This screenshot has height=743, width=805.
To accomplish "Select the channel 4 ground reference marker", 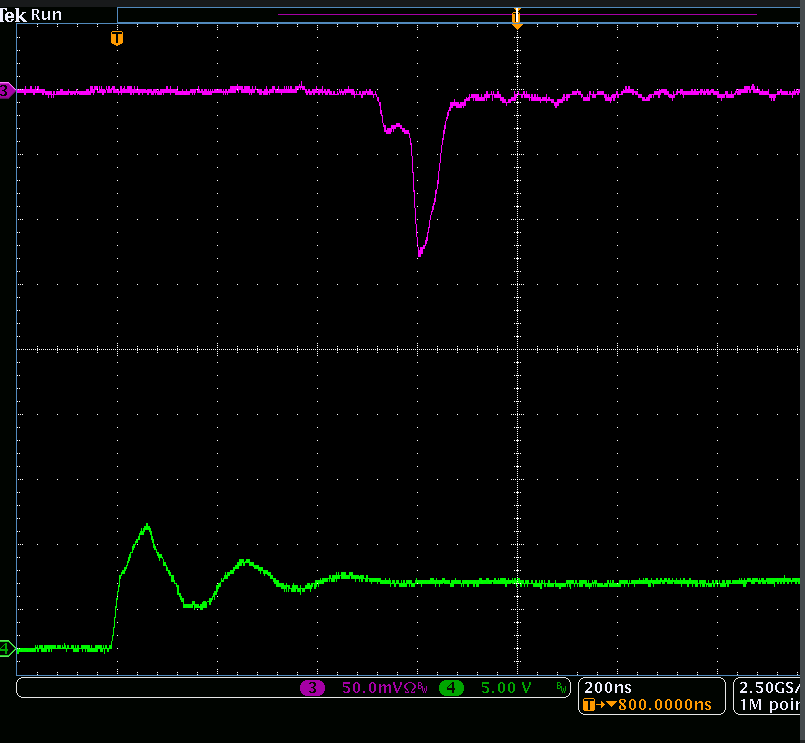I will 7,649.
